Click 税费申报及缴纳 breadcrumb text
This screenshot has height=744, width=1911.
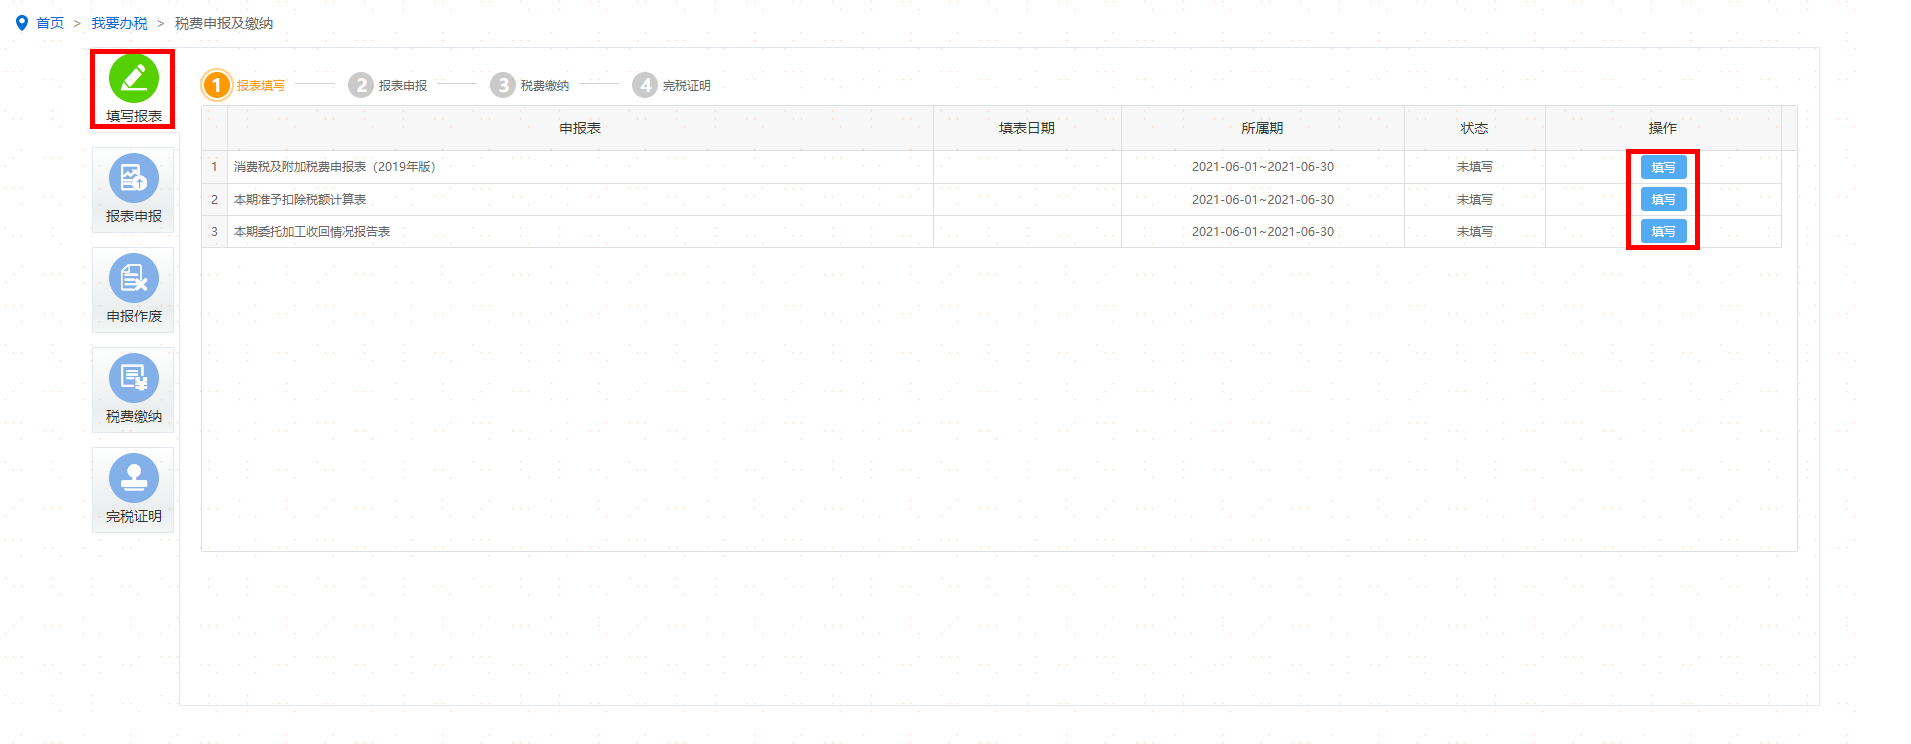[224, 23]
